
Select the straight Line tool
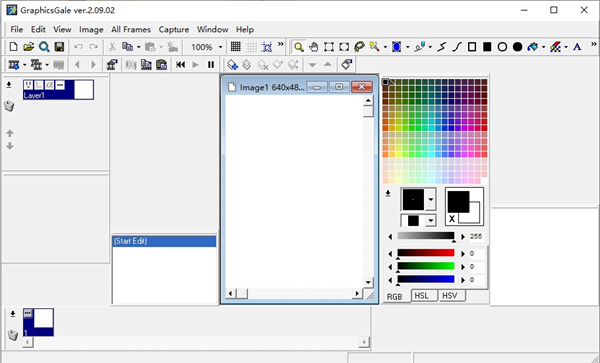(x=442, y=47)
